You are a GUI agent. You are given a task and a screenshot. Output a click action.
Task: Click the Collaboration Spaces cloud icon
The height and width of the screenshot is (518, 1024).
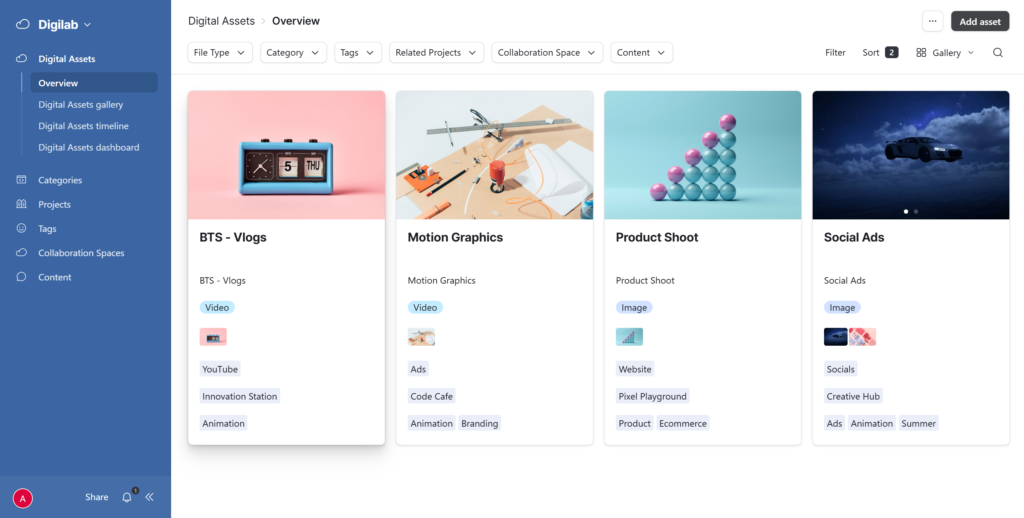coord(22,253)
